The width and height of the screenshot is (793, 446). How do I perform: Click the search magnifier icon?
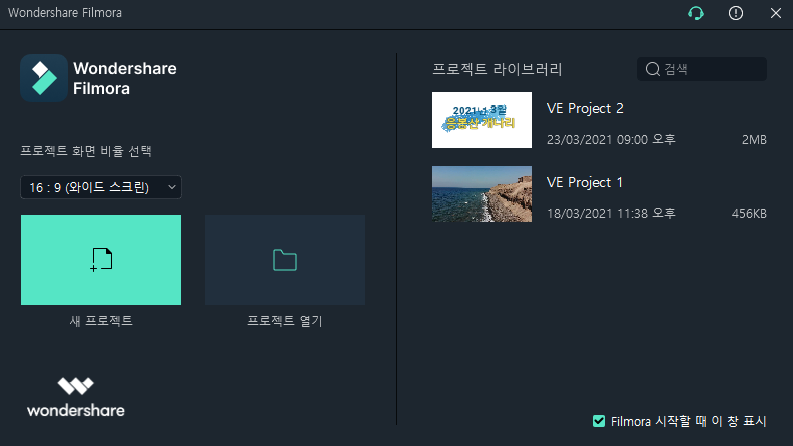coord(652,69)
